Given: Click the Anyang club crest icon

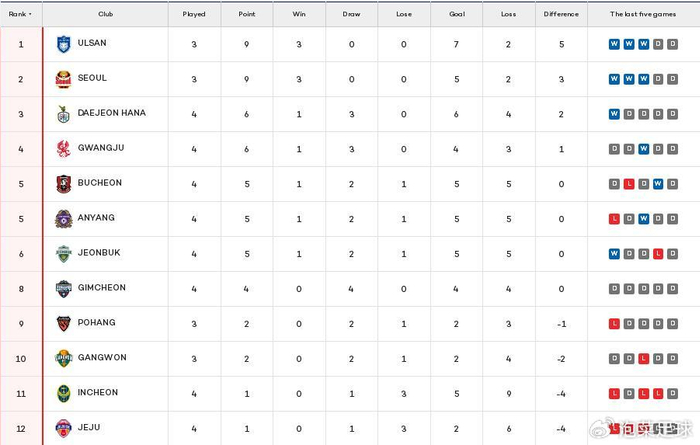Looking at the screenshot, I should [63, 219].
